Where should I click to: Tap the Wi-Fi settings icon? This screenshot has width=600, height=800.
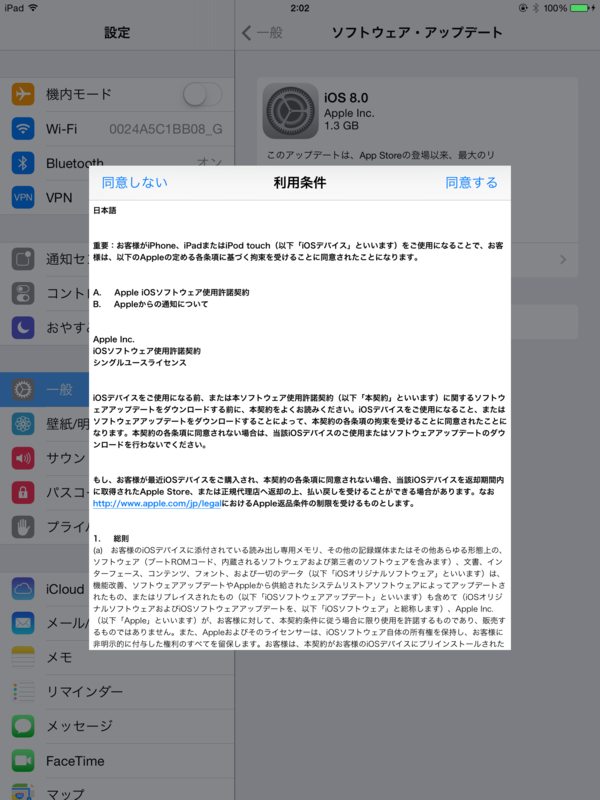(23, 129)
